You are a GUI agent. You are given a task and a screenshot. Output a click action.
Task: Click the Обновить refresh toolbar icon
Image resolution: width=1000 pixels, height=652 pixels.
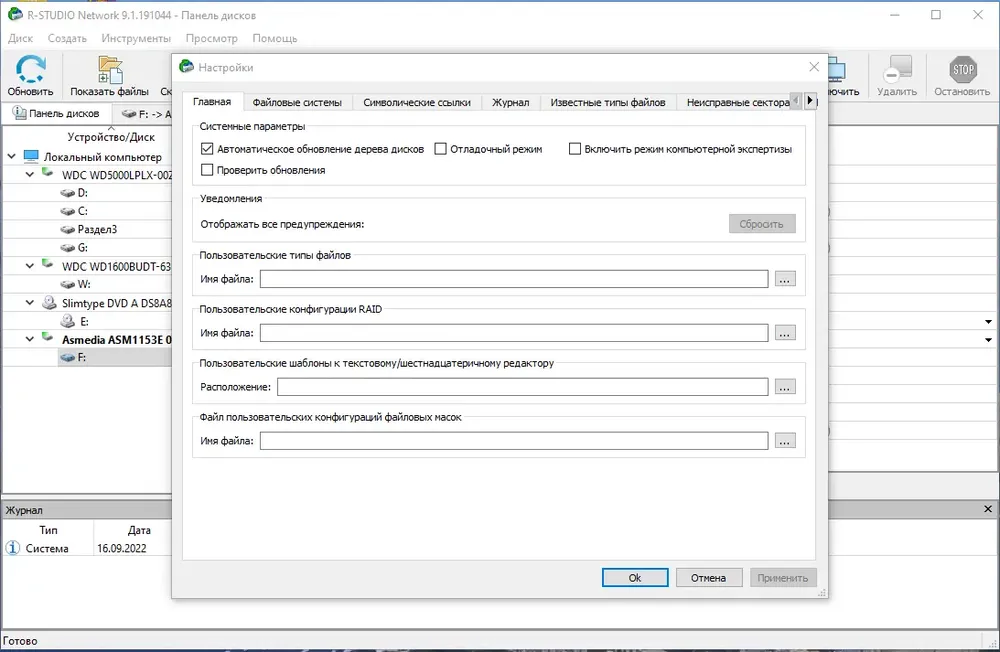[30, 69]
